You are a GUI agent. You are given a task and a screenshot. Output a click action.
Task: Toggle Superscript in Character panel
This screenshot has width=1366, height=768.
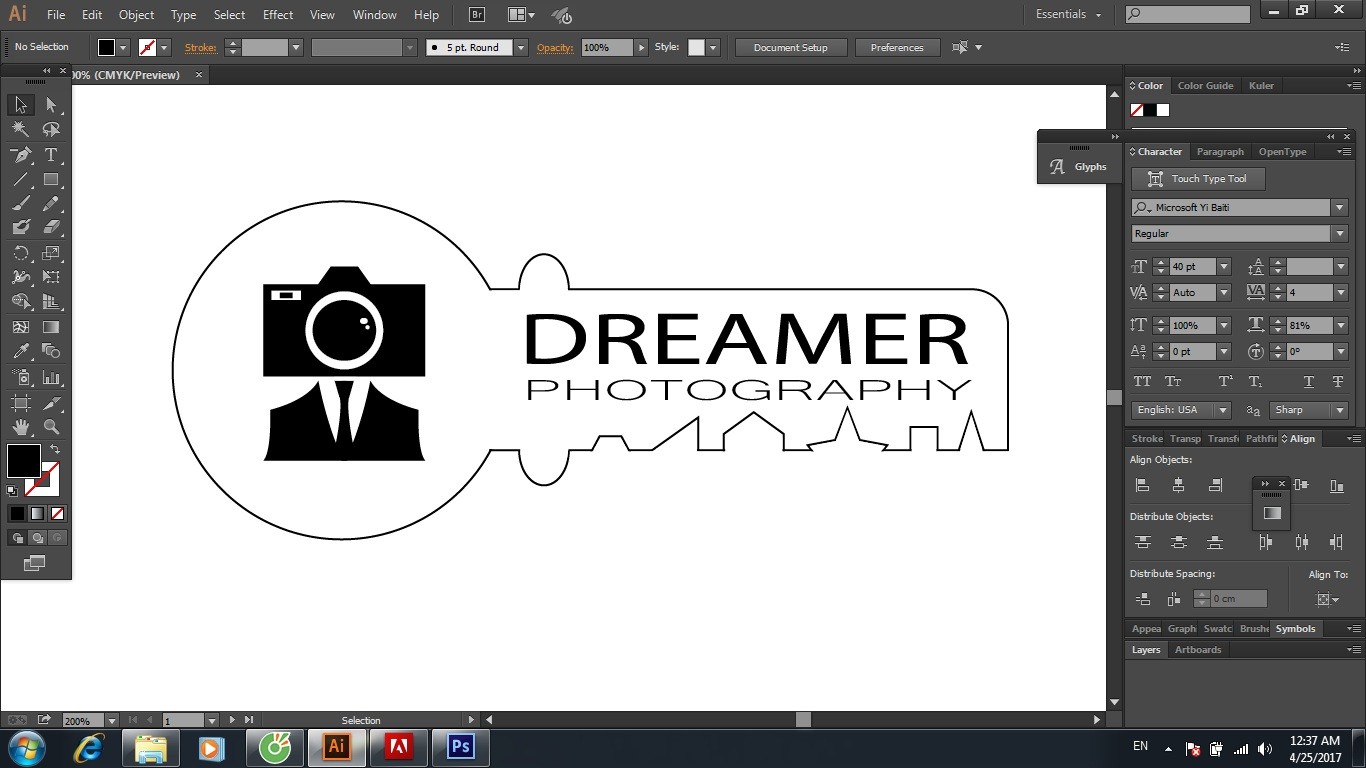[1225, 382]
